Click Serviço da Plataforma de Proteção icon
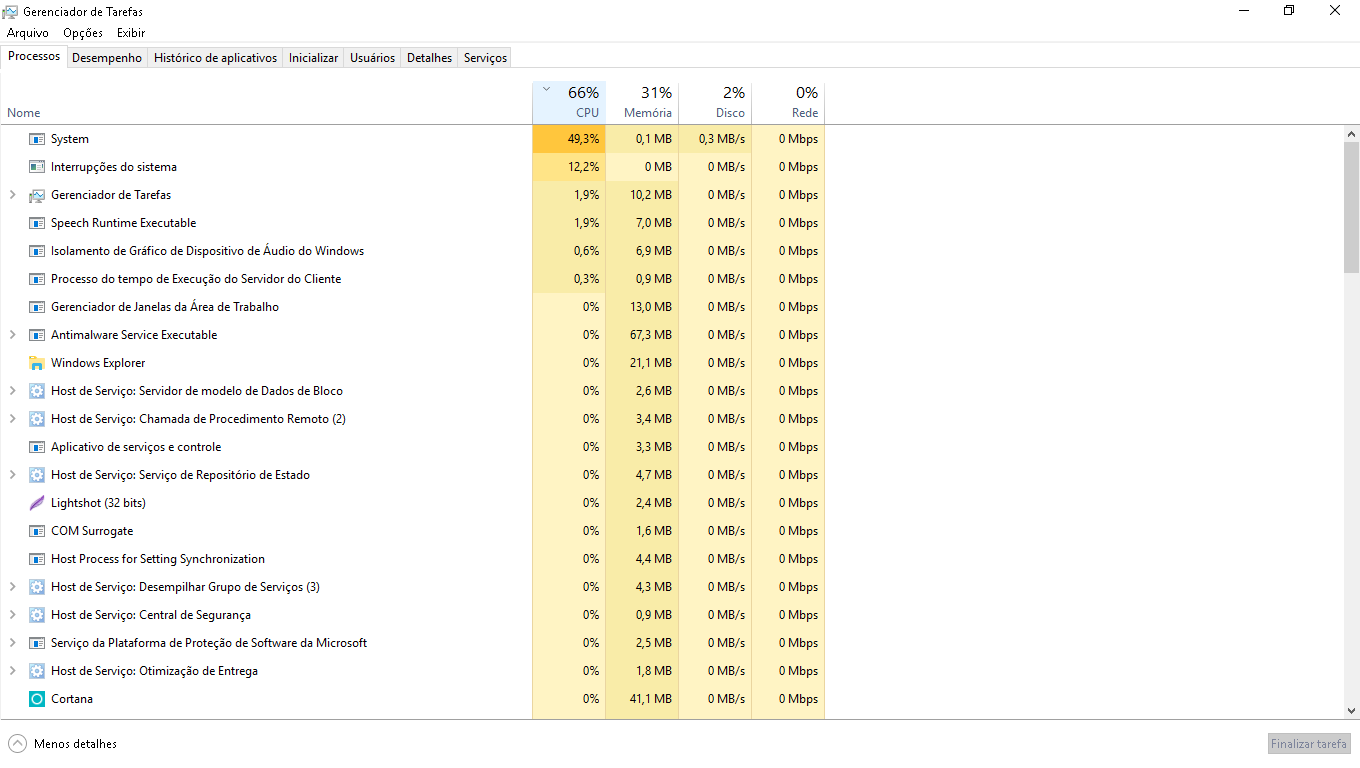Screen dimensions: 1360x768 coord(37,643)
